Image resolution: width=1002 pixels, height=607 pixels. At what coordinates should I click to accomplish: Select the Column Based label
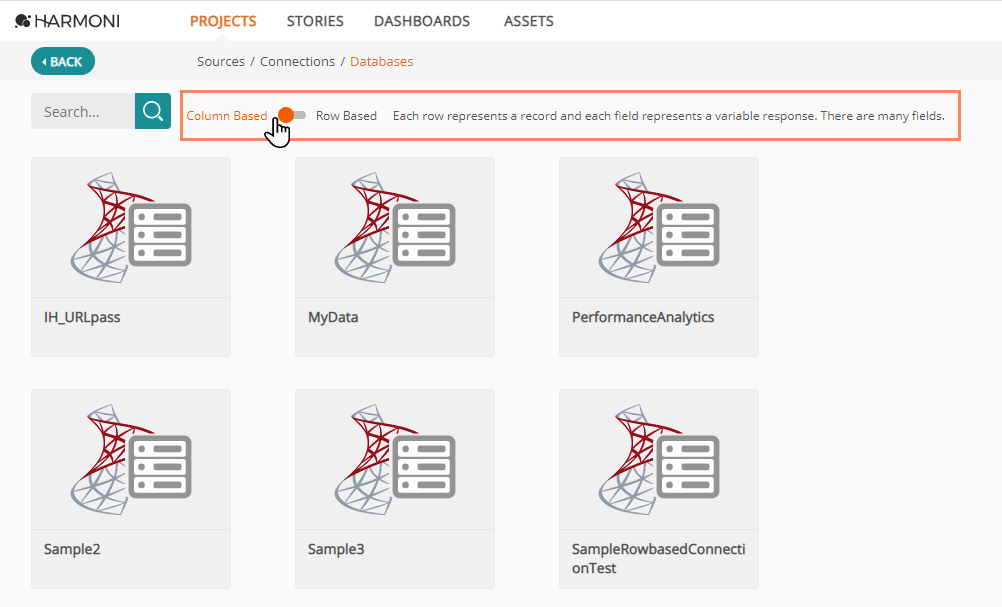[227, 116]
